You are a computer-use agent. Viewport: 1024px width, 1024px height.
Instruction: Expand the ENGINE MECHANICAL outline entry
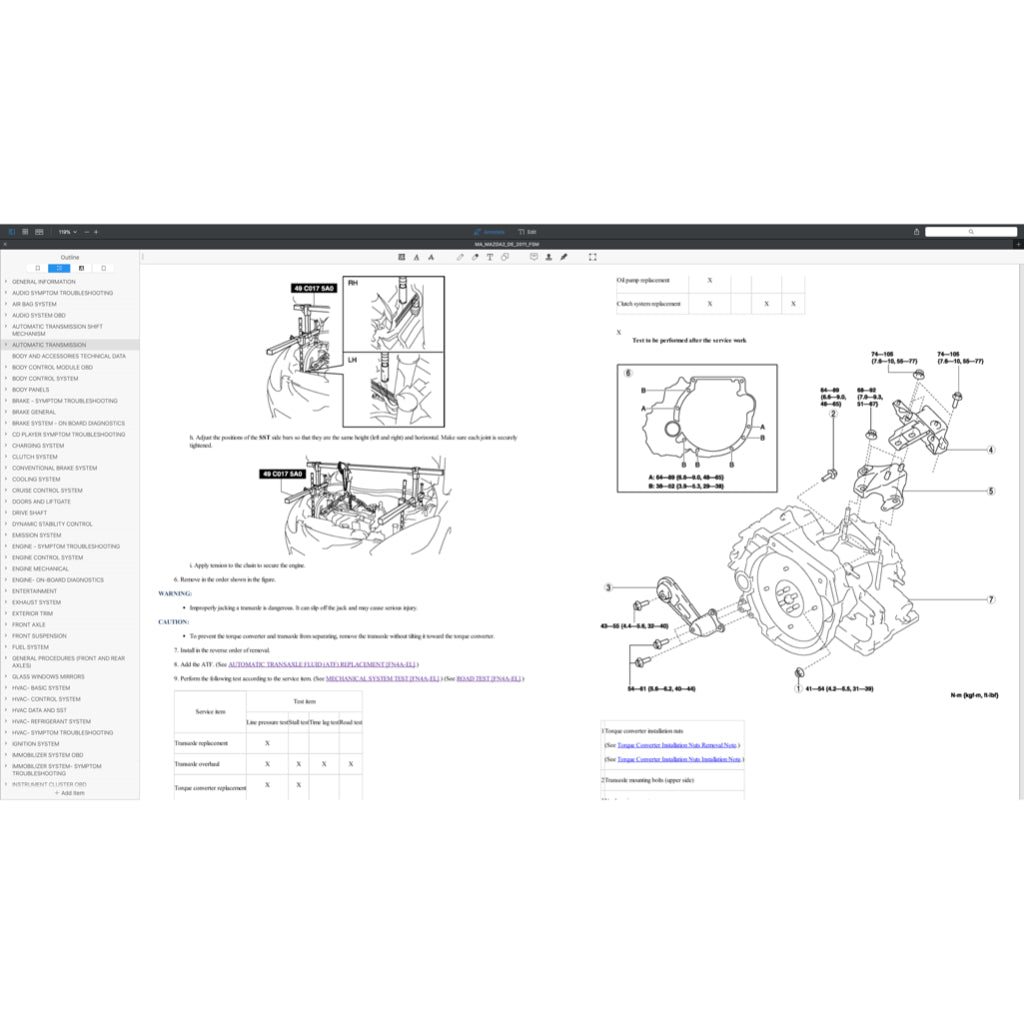(7, 568)
